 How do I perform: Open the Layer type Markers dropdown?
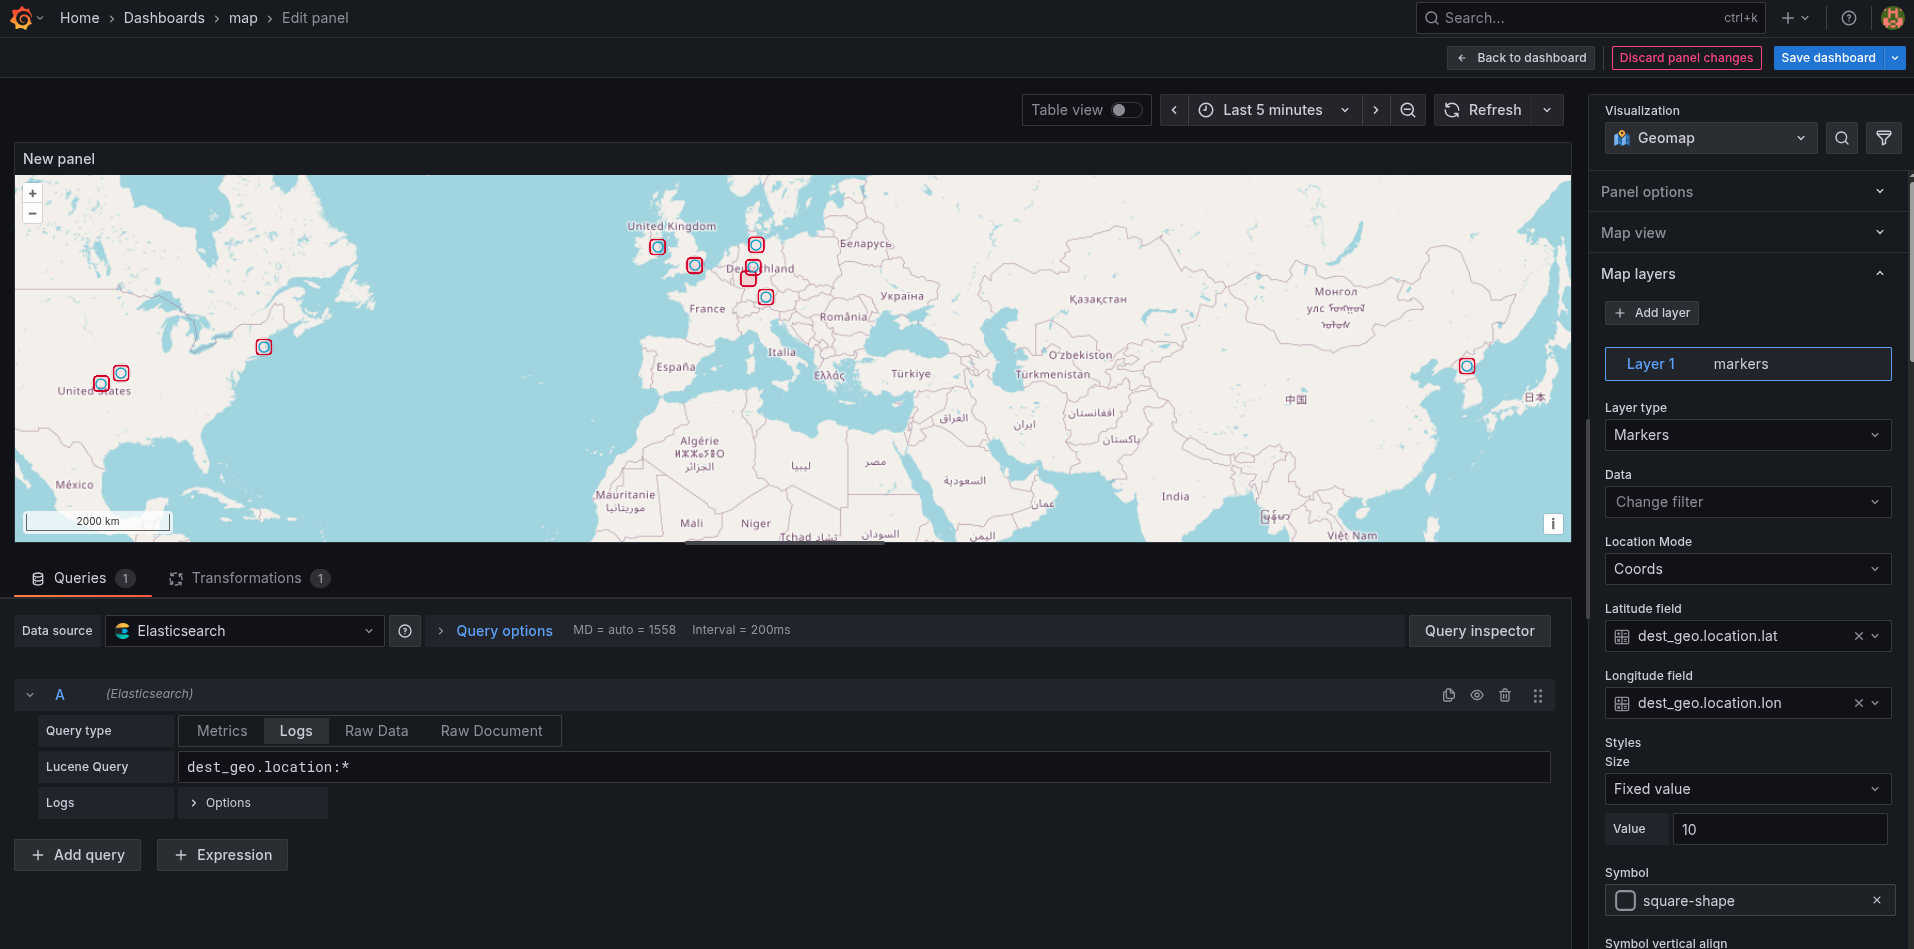click(1746, 435)
